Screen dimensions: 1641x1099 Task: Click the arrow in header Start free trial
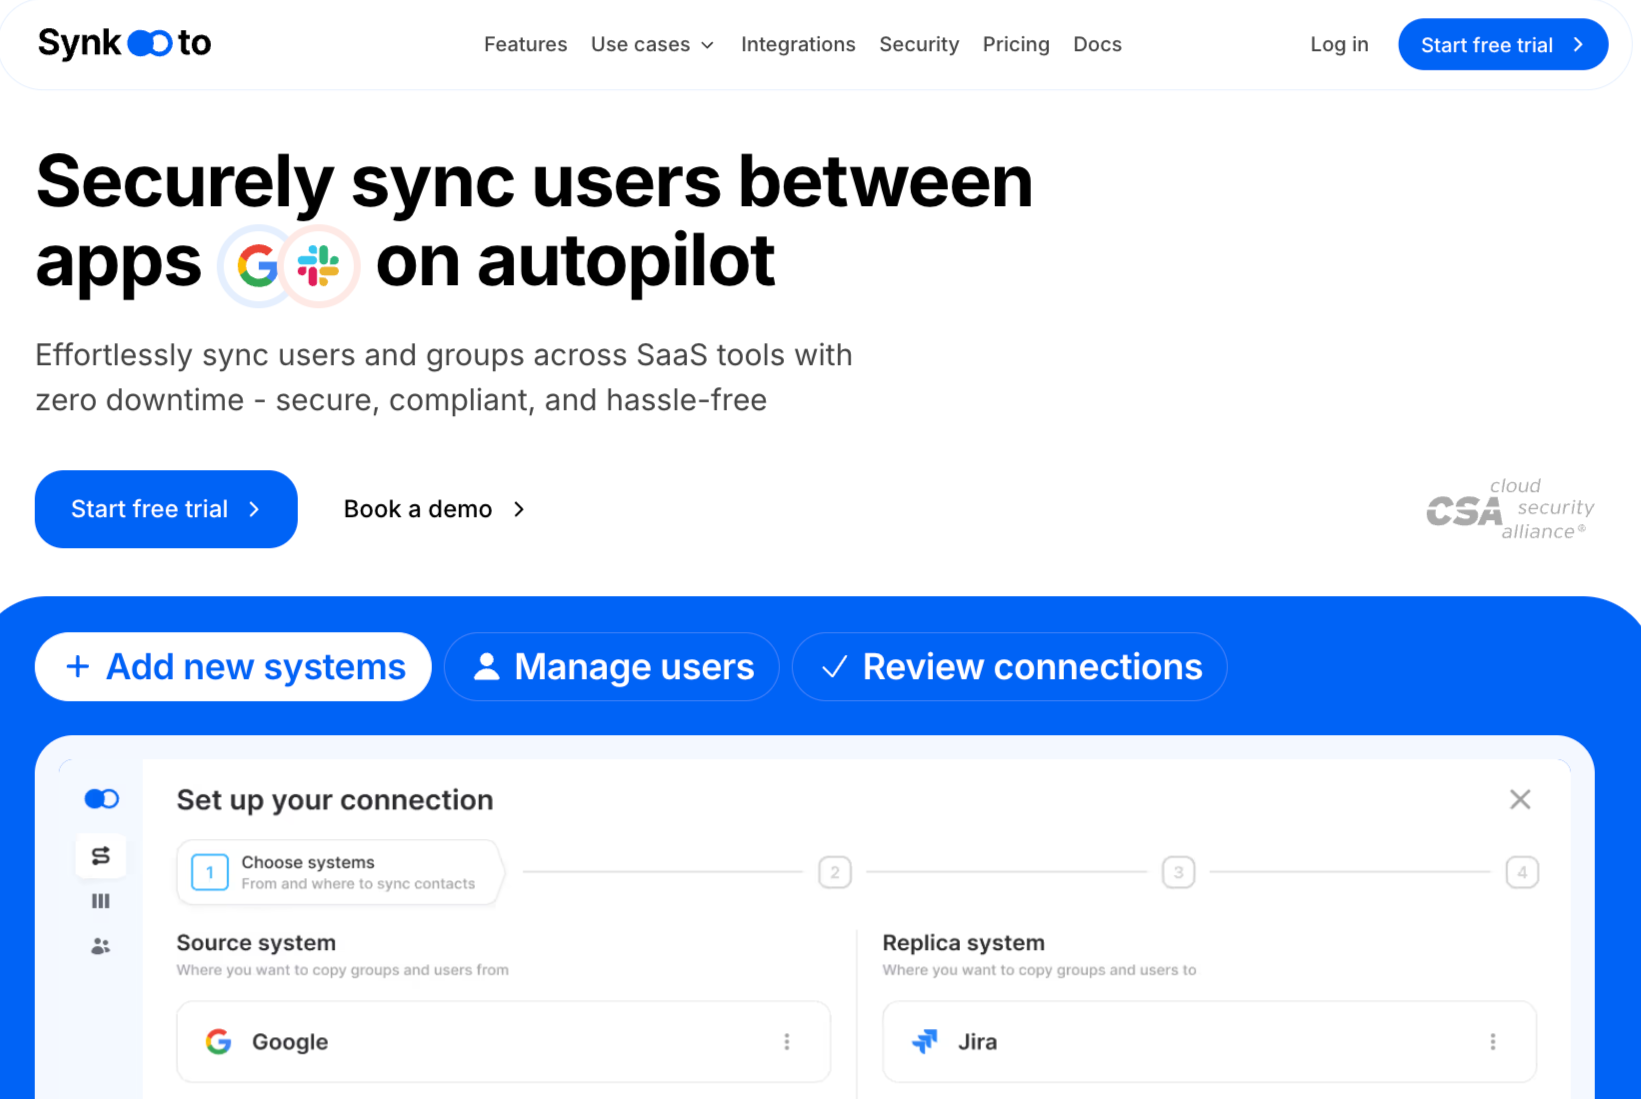[x=1578, y=44]
